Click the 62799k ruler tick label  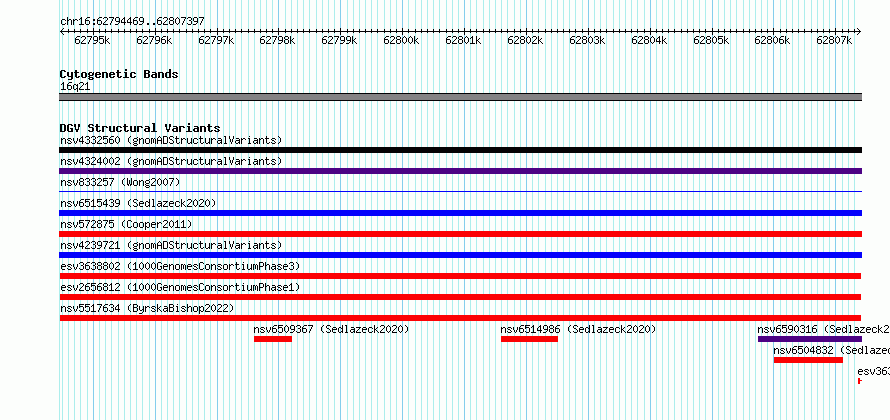(339, 40)
